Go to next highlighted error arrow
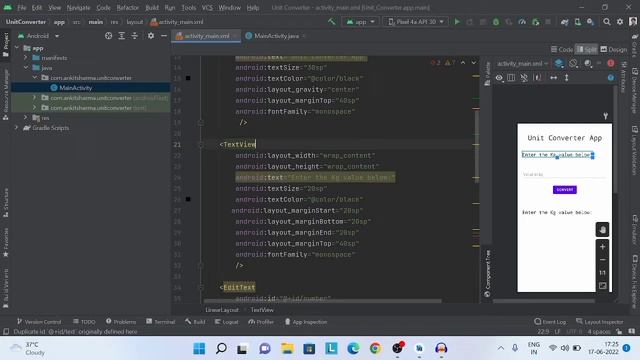This screenshot has width=640, height=360. [473, 63]
